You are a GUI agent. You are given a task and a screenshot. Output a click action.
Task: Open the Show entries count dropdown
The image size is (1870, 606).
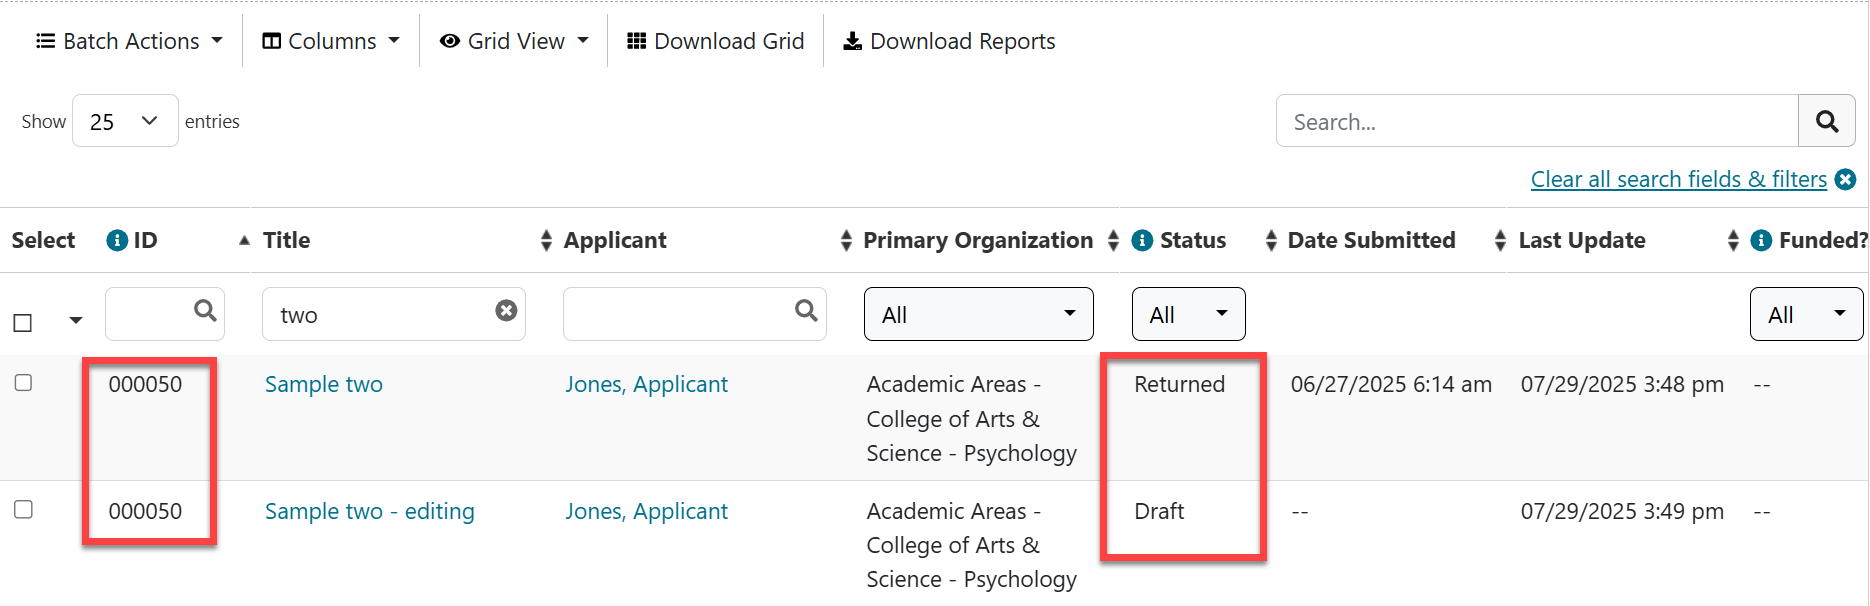(125, 121)
